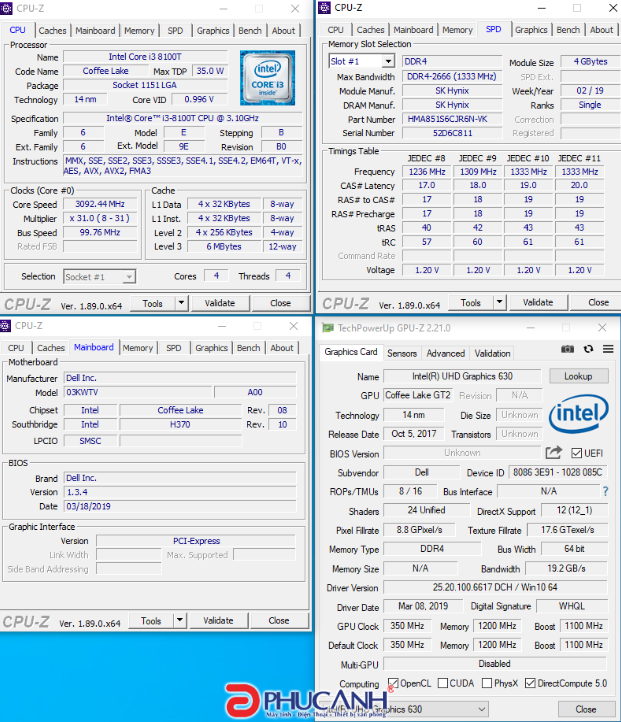This screenshot has width=621, height=722.
Task: Open the Validation tab in GPU-Z
Action: 493,354
